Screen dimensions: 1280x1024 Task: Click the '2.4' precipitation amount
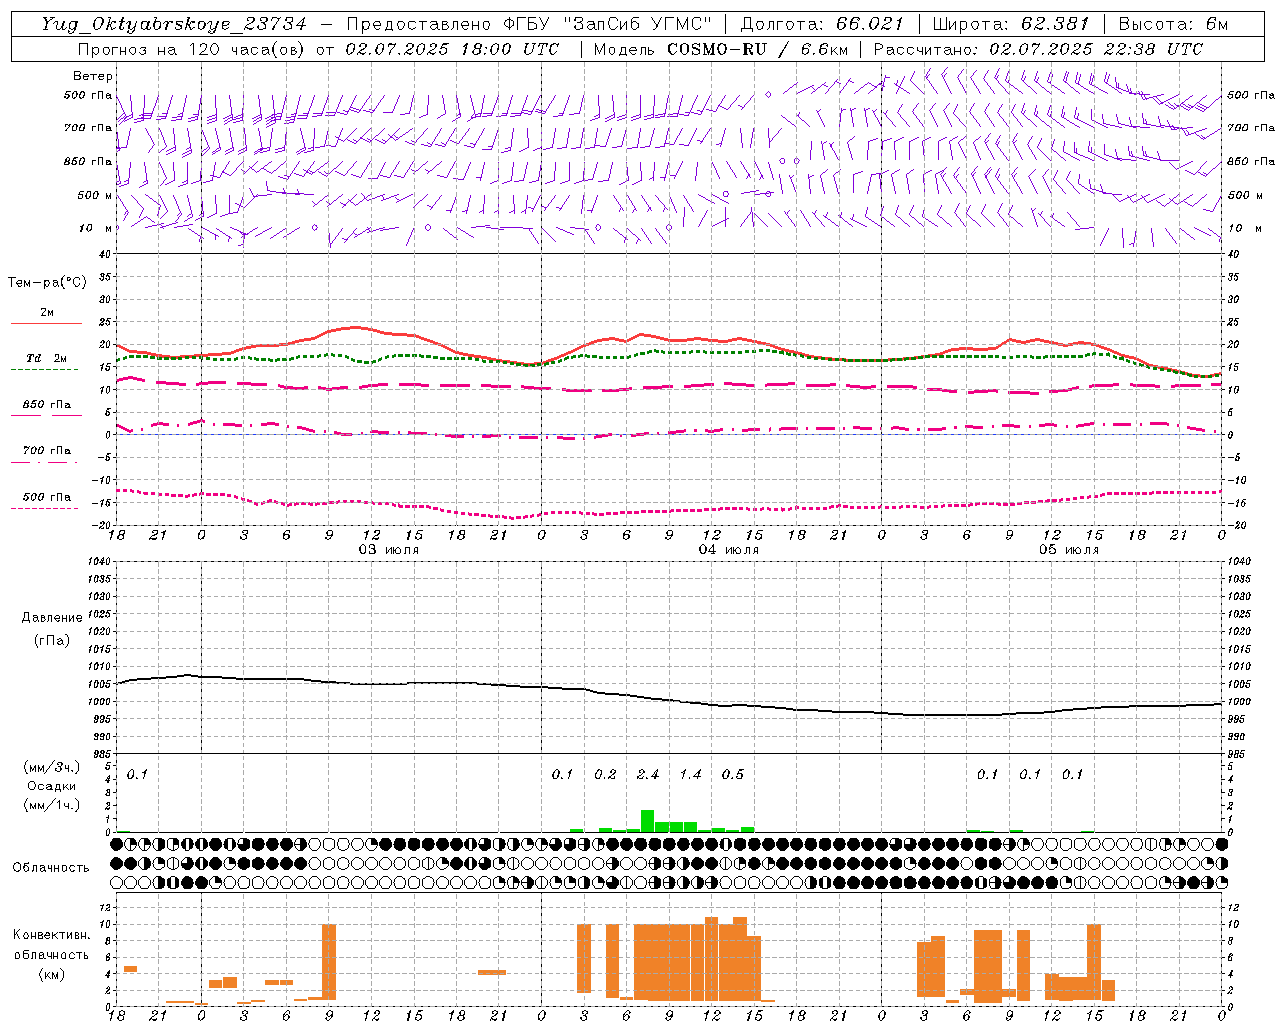click(648, 775)
